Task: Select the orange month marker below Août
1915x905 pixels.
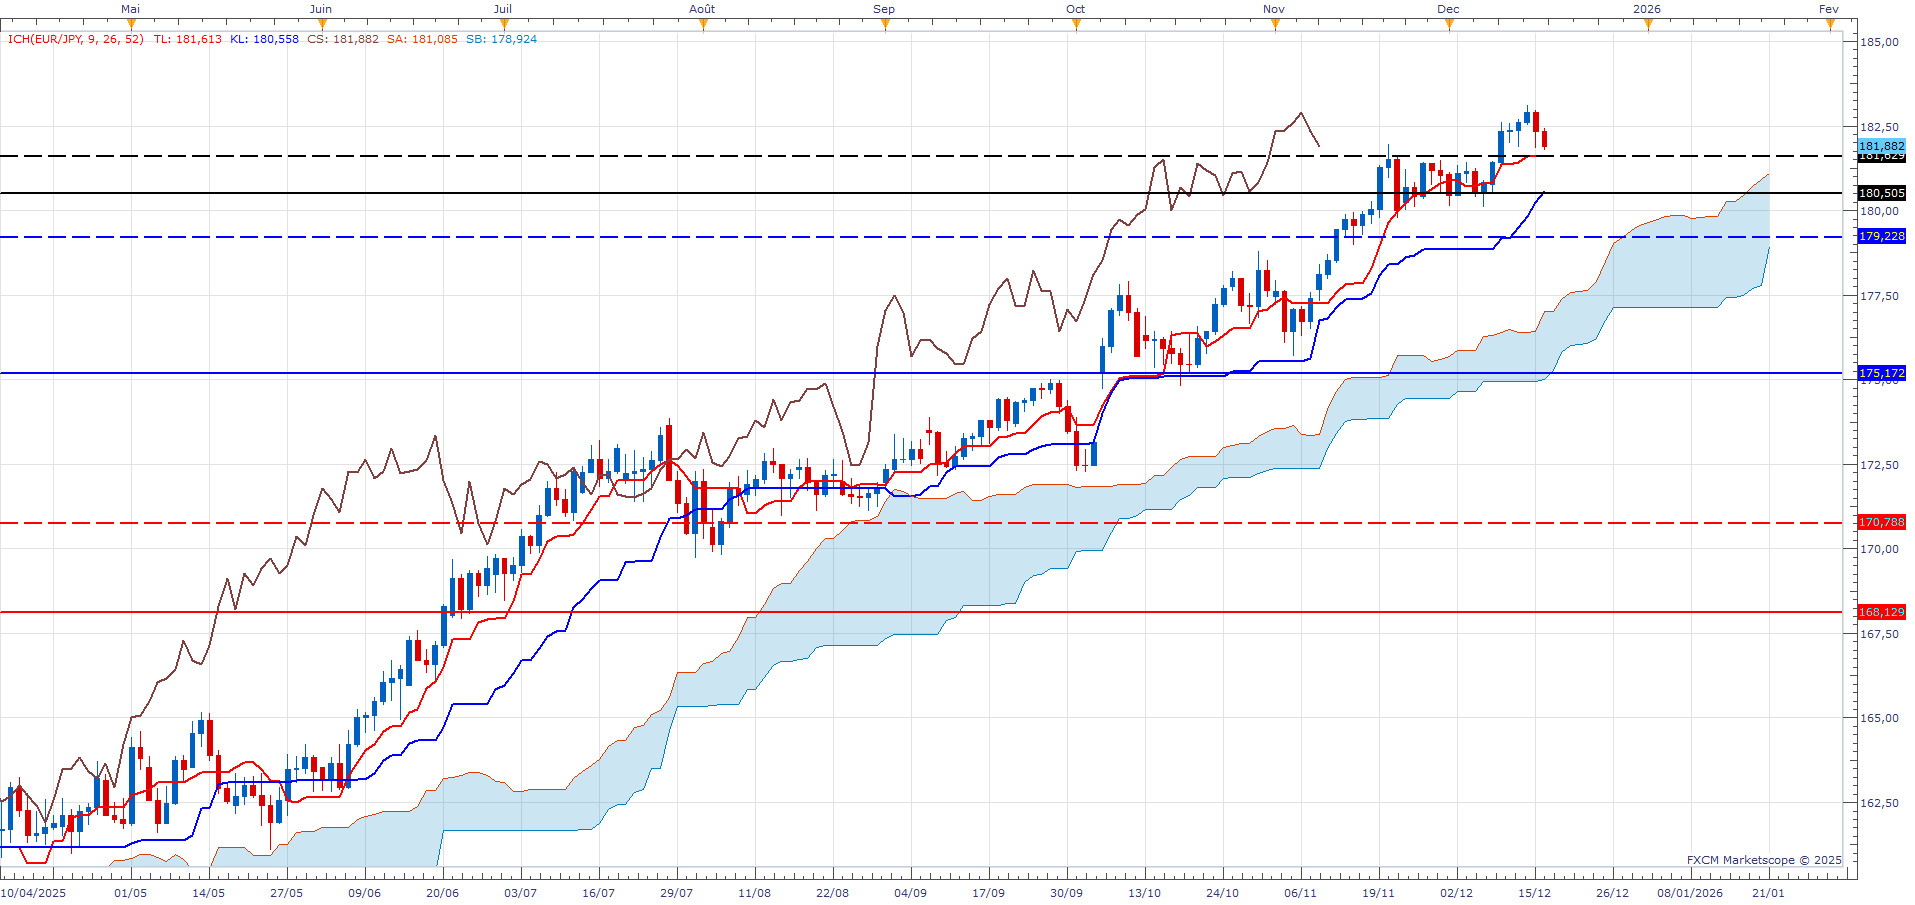Action: click(703, 25)
